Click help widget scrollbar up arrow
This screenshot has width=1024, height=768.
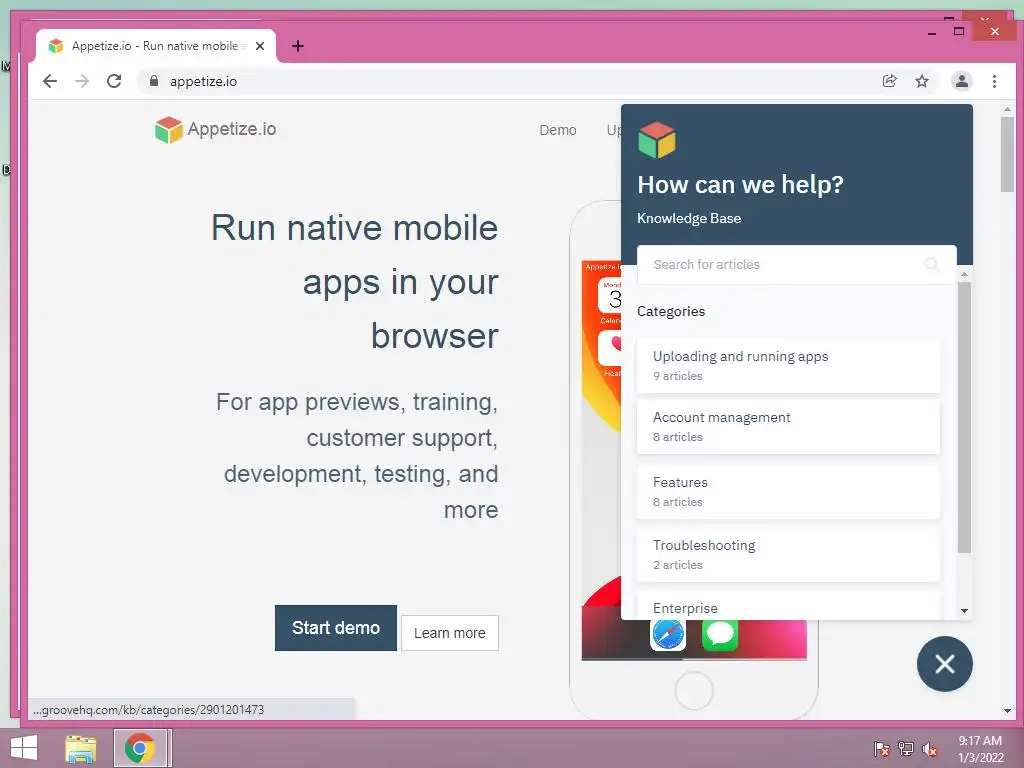[x=965, y=274]
